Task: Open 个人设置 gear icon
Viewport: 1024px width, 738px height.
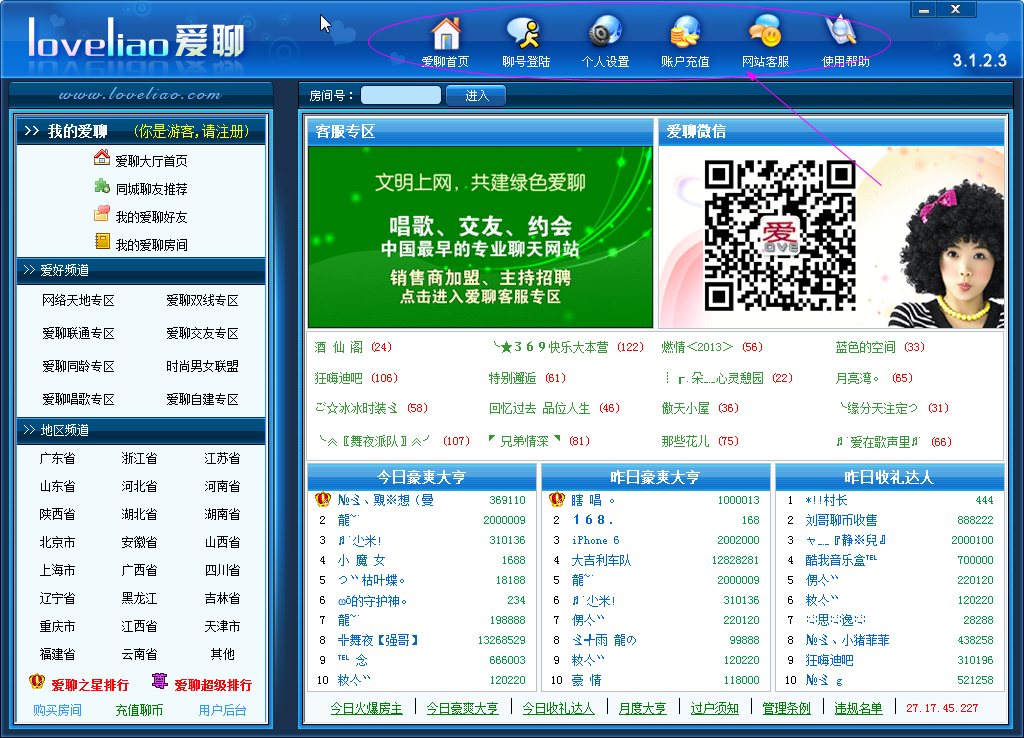Action: click(605, 33)
